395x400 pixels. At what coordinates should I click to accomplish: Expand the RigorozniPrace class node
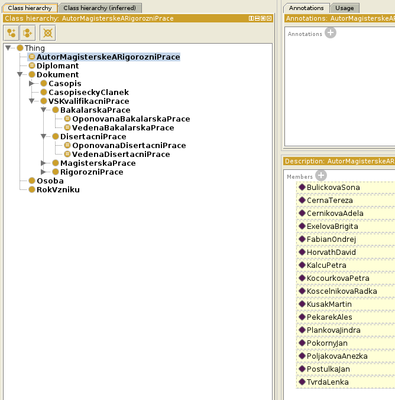tap(43, 172)
